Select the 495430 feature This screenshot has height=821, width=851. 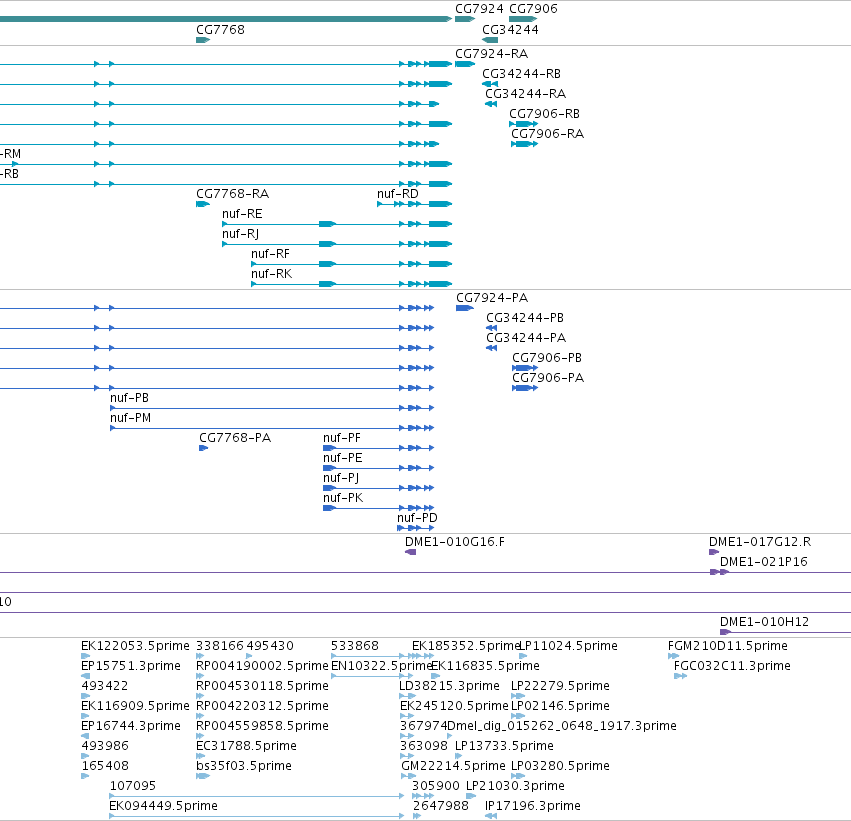pos(250,657)
